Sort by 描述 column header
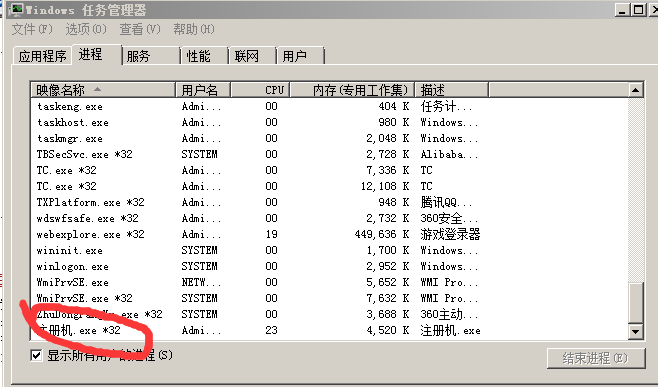Viewport: 658px width, 387px height. [x=452, y=90]
